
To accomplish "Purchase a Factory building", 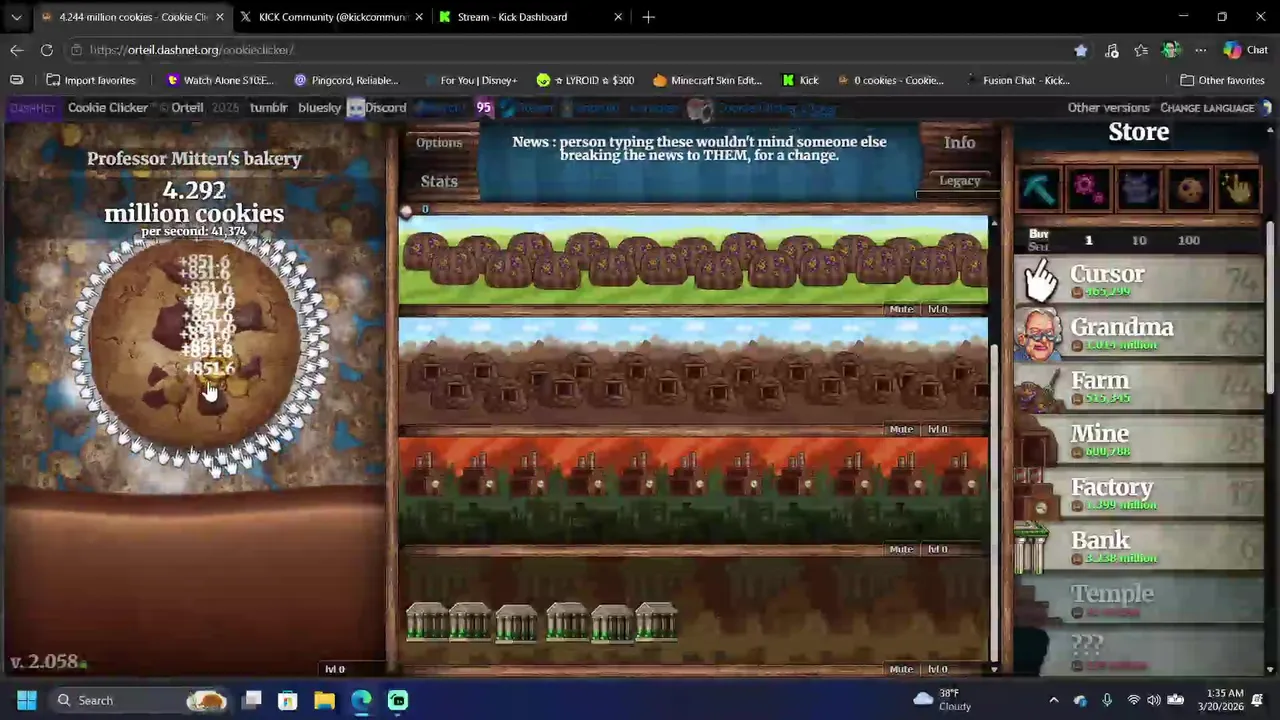I will [x=1139, y=494].
